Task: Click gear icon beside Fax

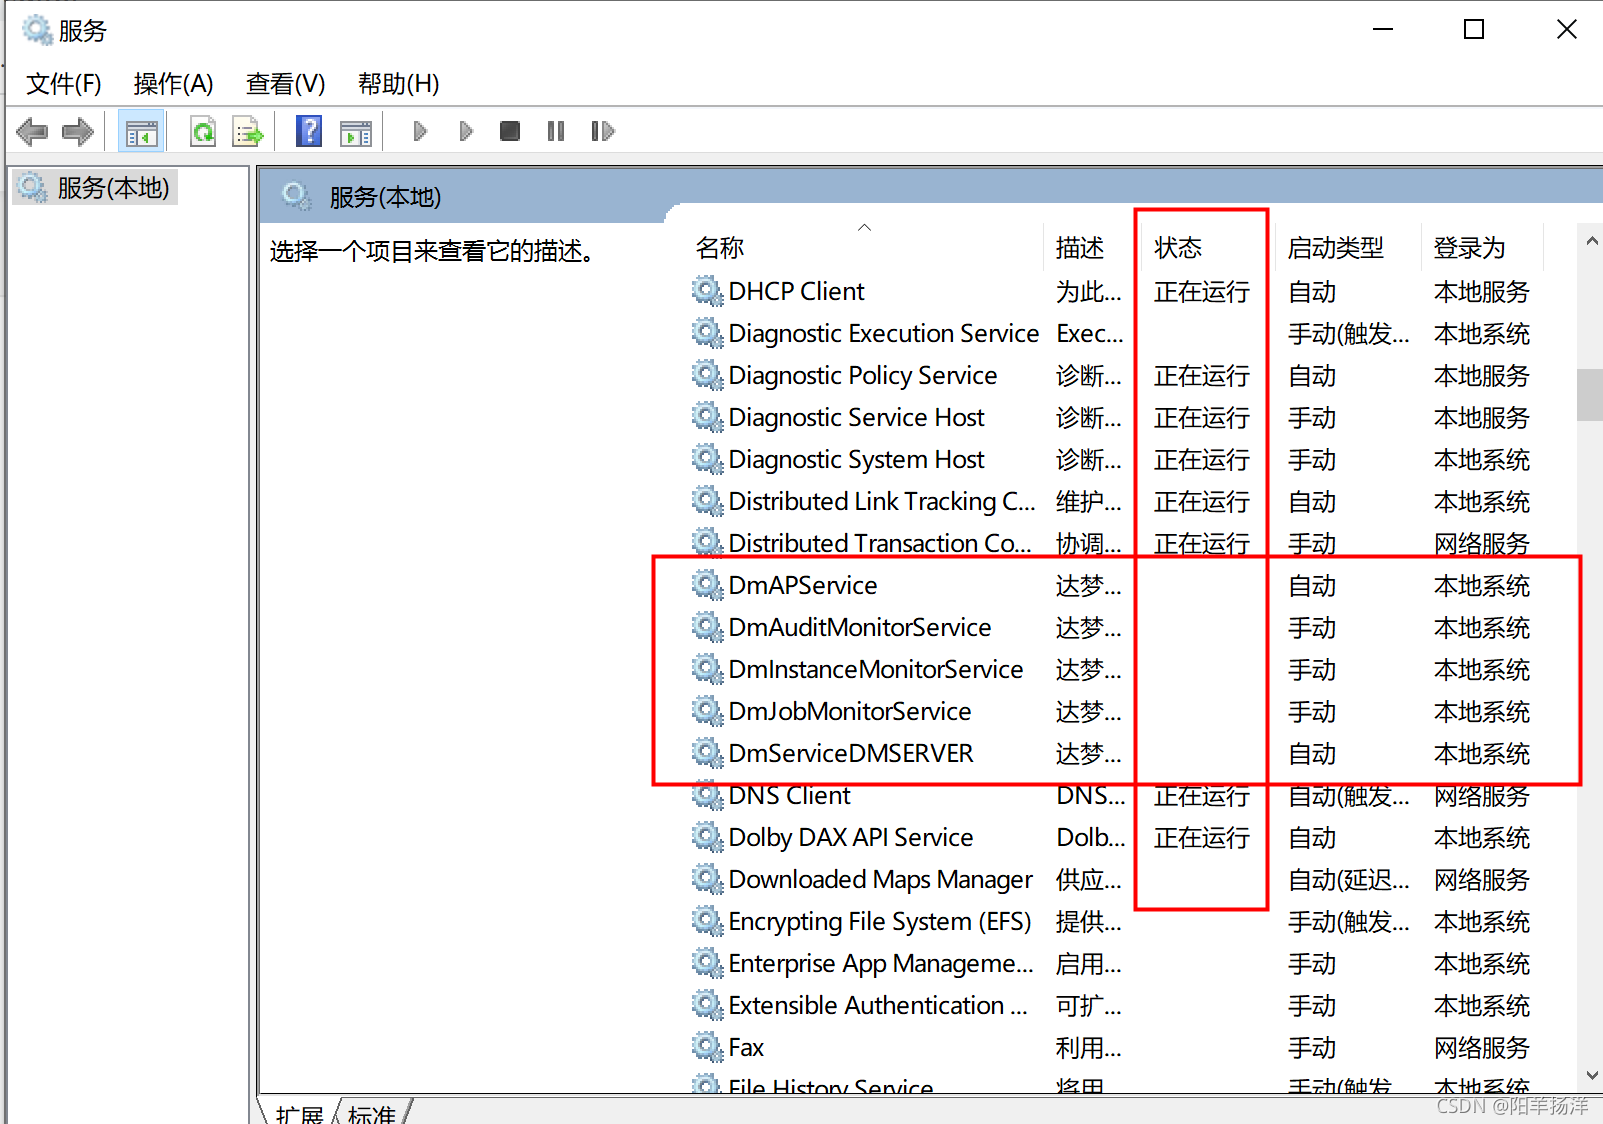Action: click(x=707, y=1047)
